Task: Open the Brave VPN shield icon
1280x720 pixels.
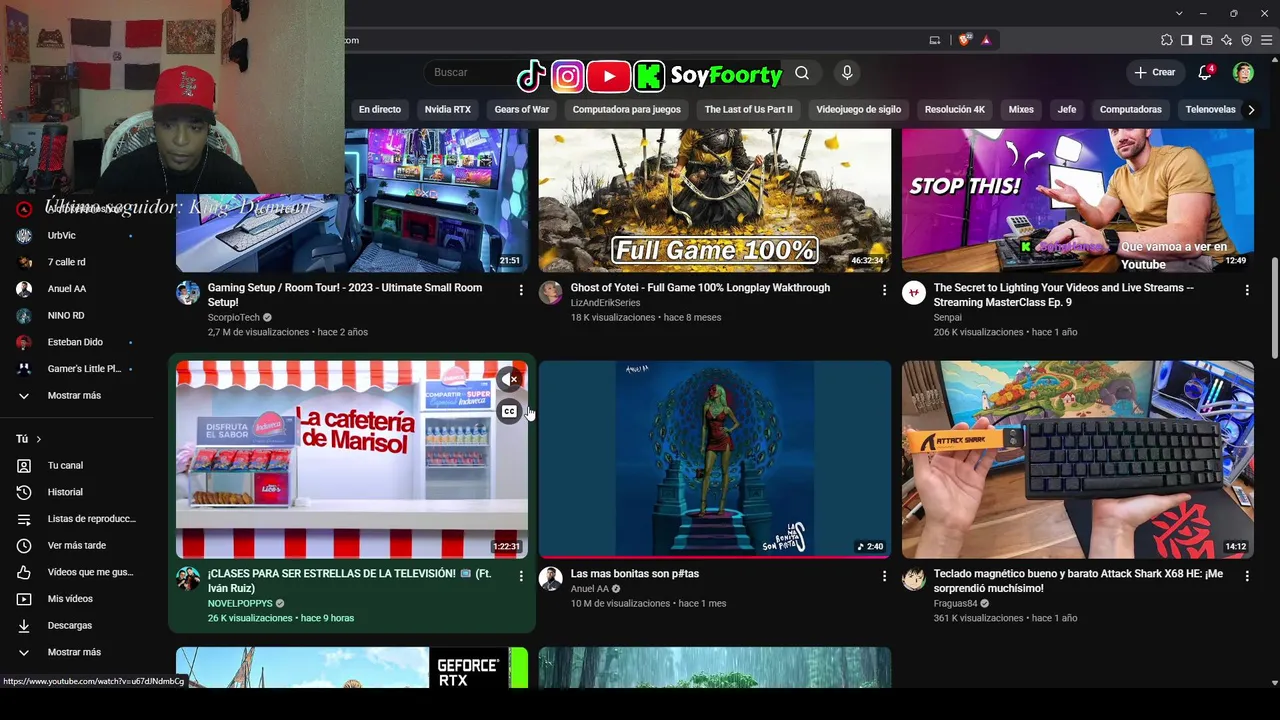Action: coord(1247,40)
